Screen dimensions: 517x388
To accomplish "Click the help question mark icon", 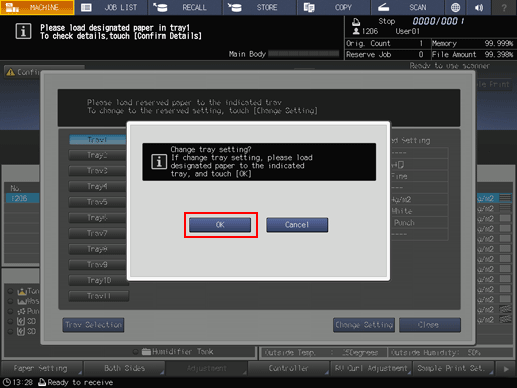I will tap(504, 7).
